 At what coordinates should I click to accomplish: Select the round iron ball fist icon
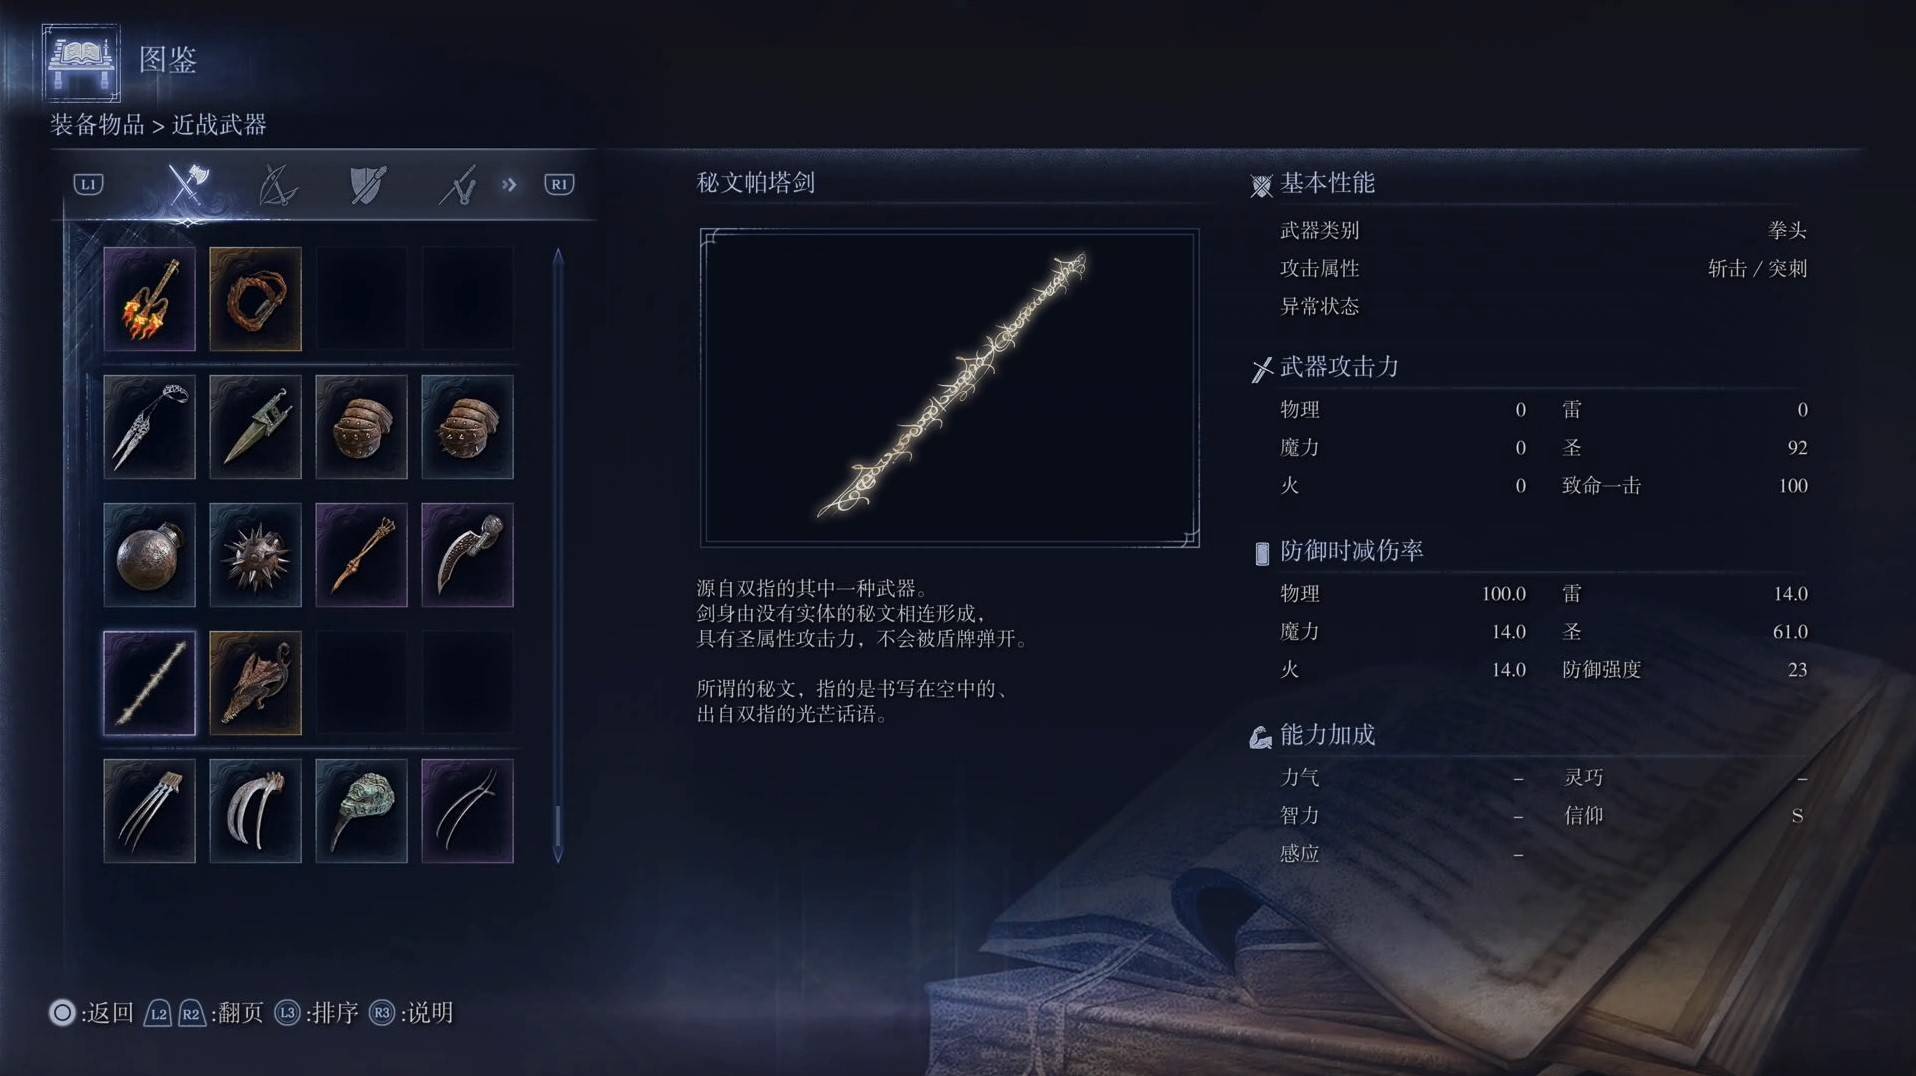click(149, 555)
